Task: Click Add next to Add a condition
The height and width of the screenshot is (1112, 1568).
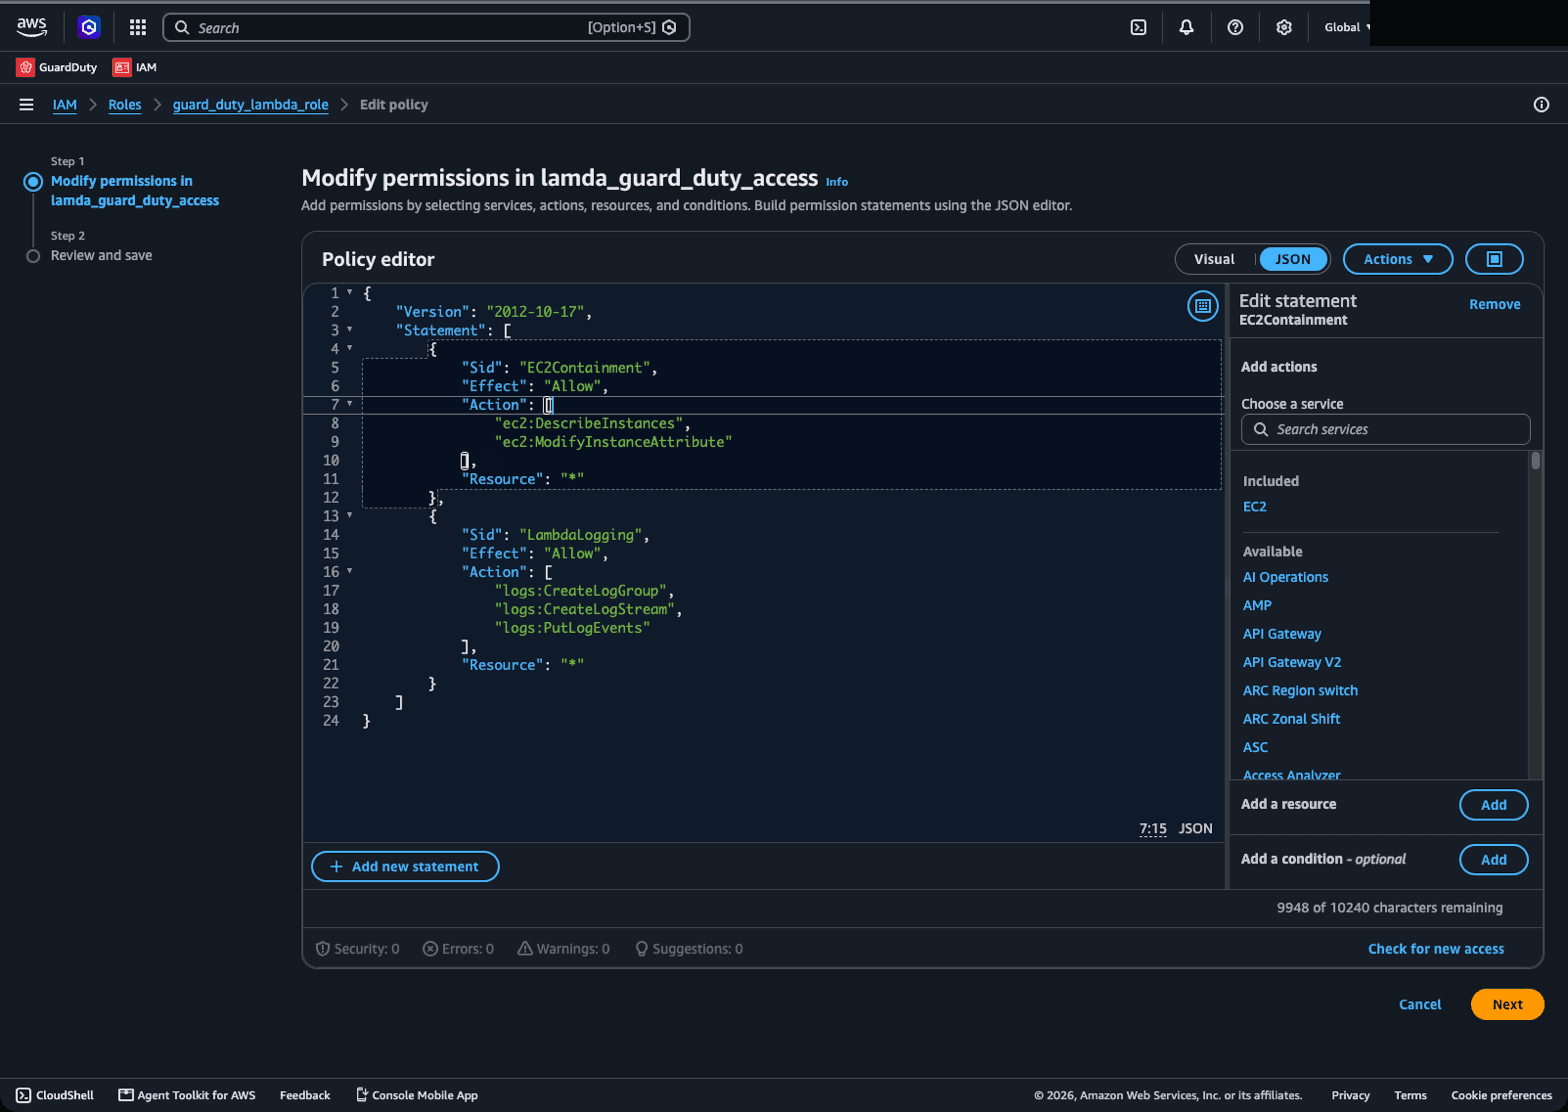Action: click(x=1493, y=860)
